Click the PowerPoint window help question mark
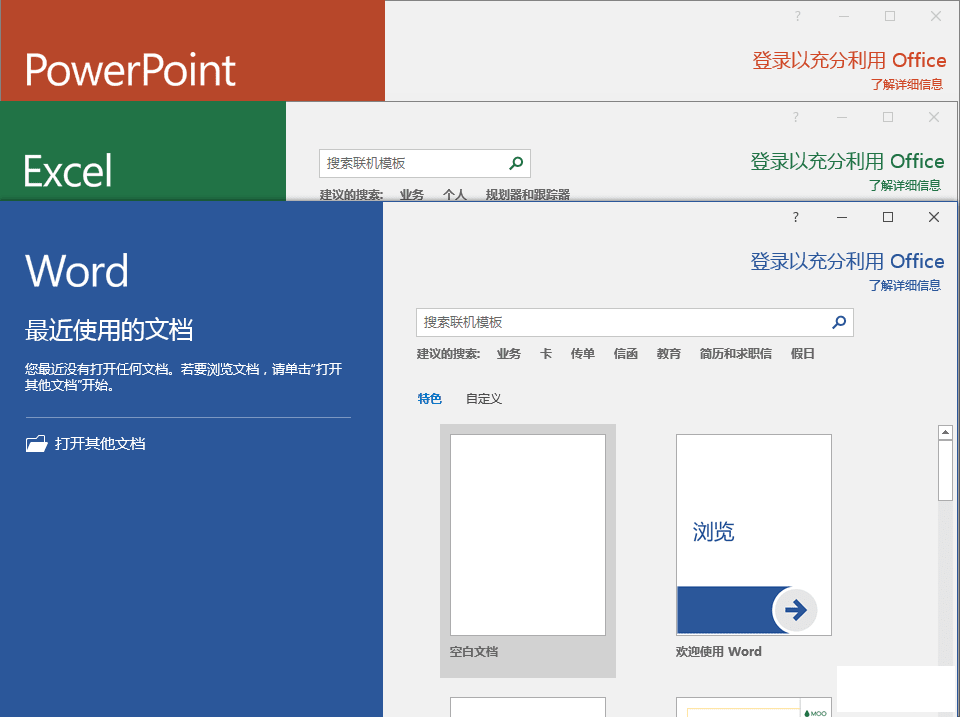Image resolution: width=960 pixels, height=717 pixels. 797,16
